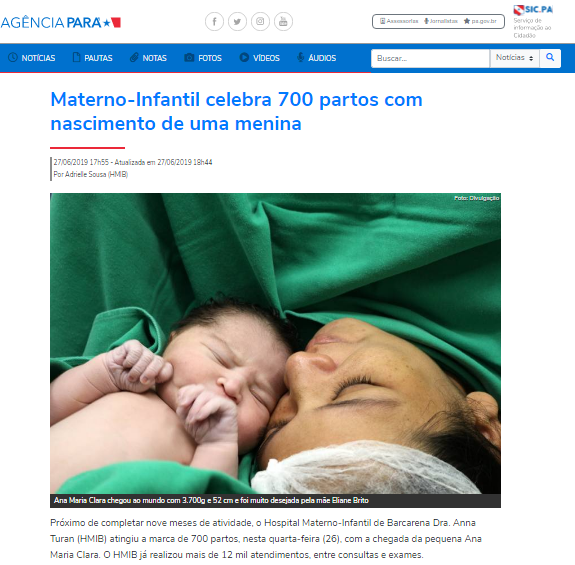Click the Agência Pará logo

pyautogui.click(x=61, y=23)
